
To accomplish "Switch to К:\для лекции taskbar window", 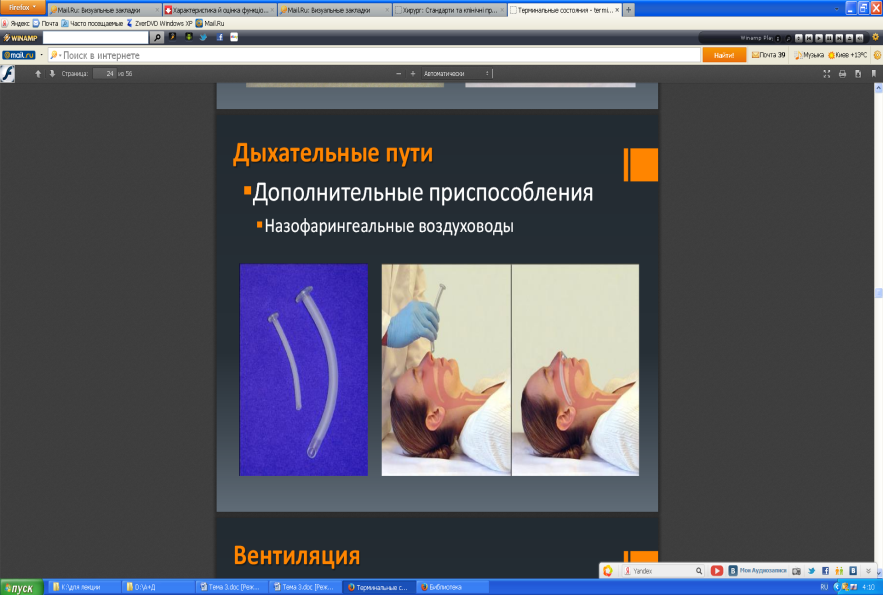I will click(x=83, y=587).
